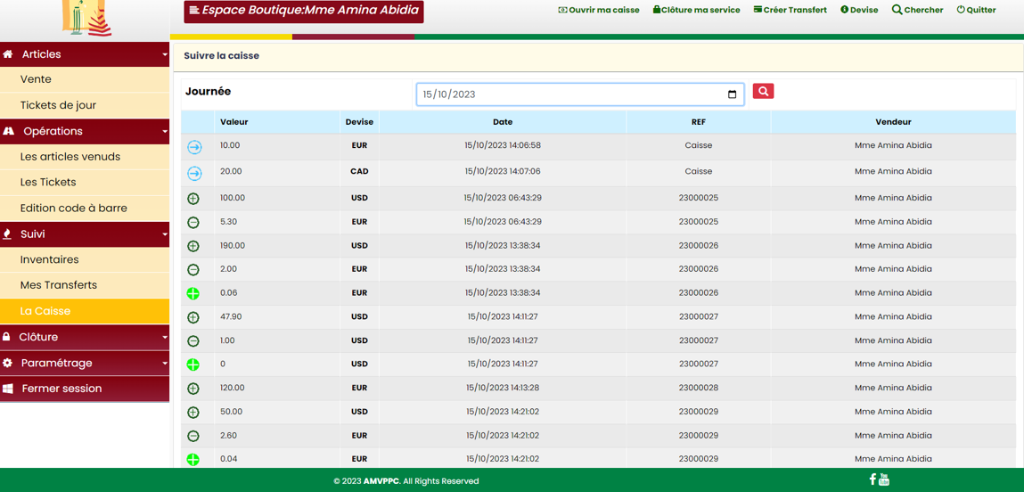Screen dimensions: 1024x492
Task: Click Clôture ma service link
Action: point(696,10)
